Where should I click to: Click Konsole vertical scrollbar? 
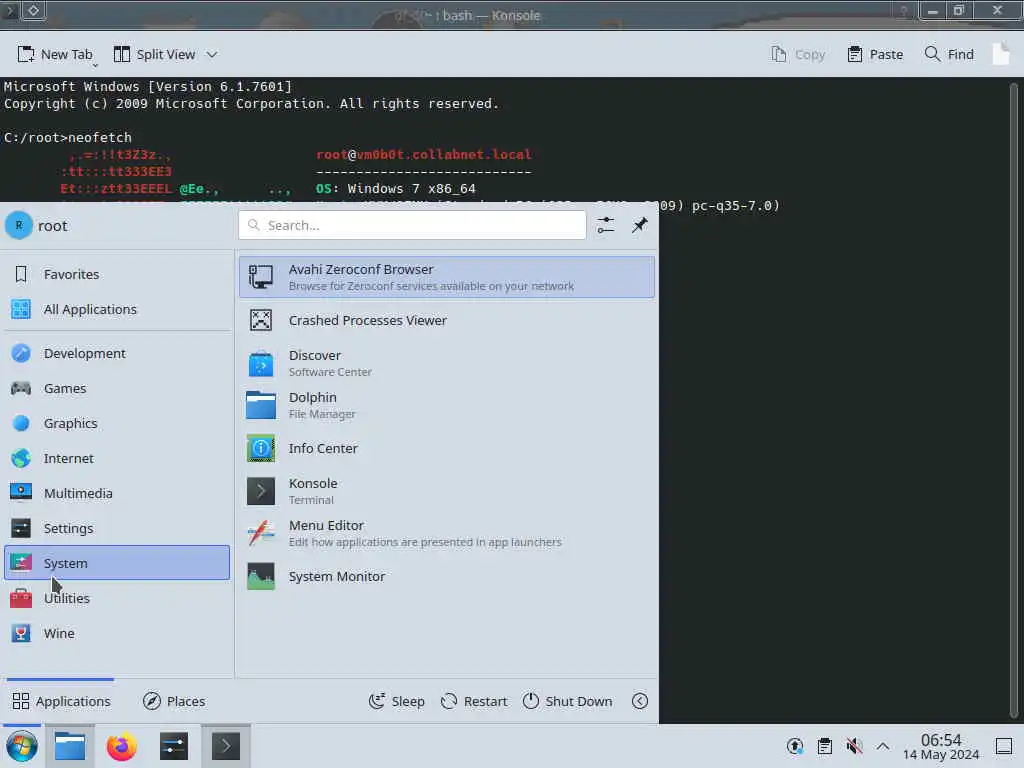tap(1014, 400)
